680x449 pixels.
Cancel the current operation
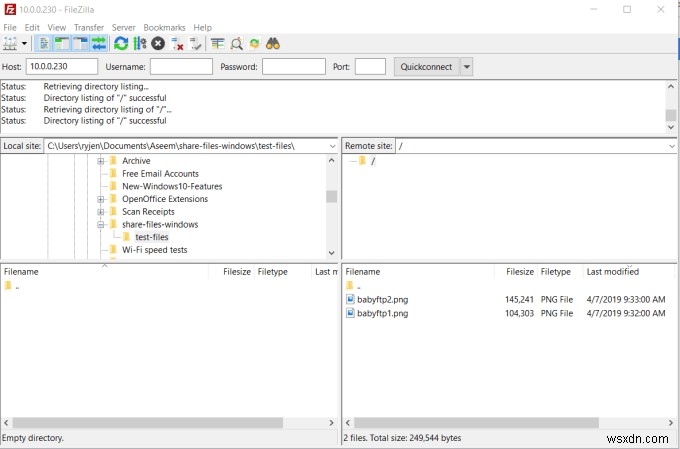pyautogui.click(x=158, y=44)
